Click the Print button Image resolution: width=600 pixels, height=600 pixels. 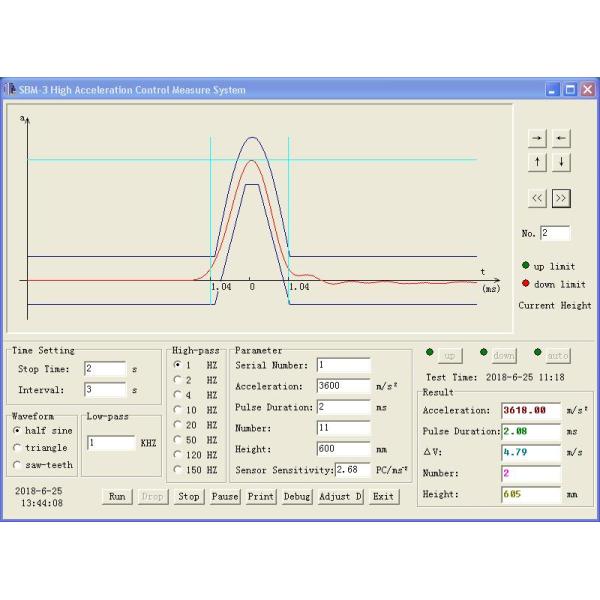[260, 496]
